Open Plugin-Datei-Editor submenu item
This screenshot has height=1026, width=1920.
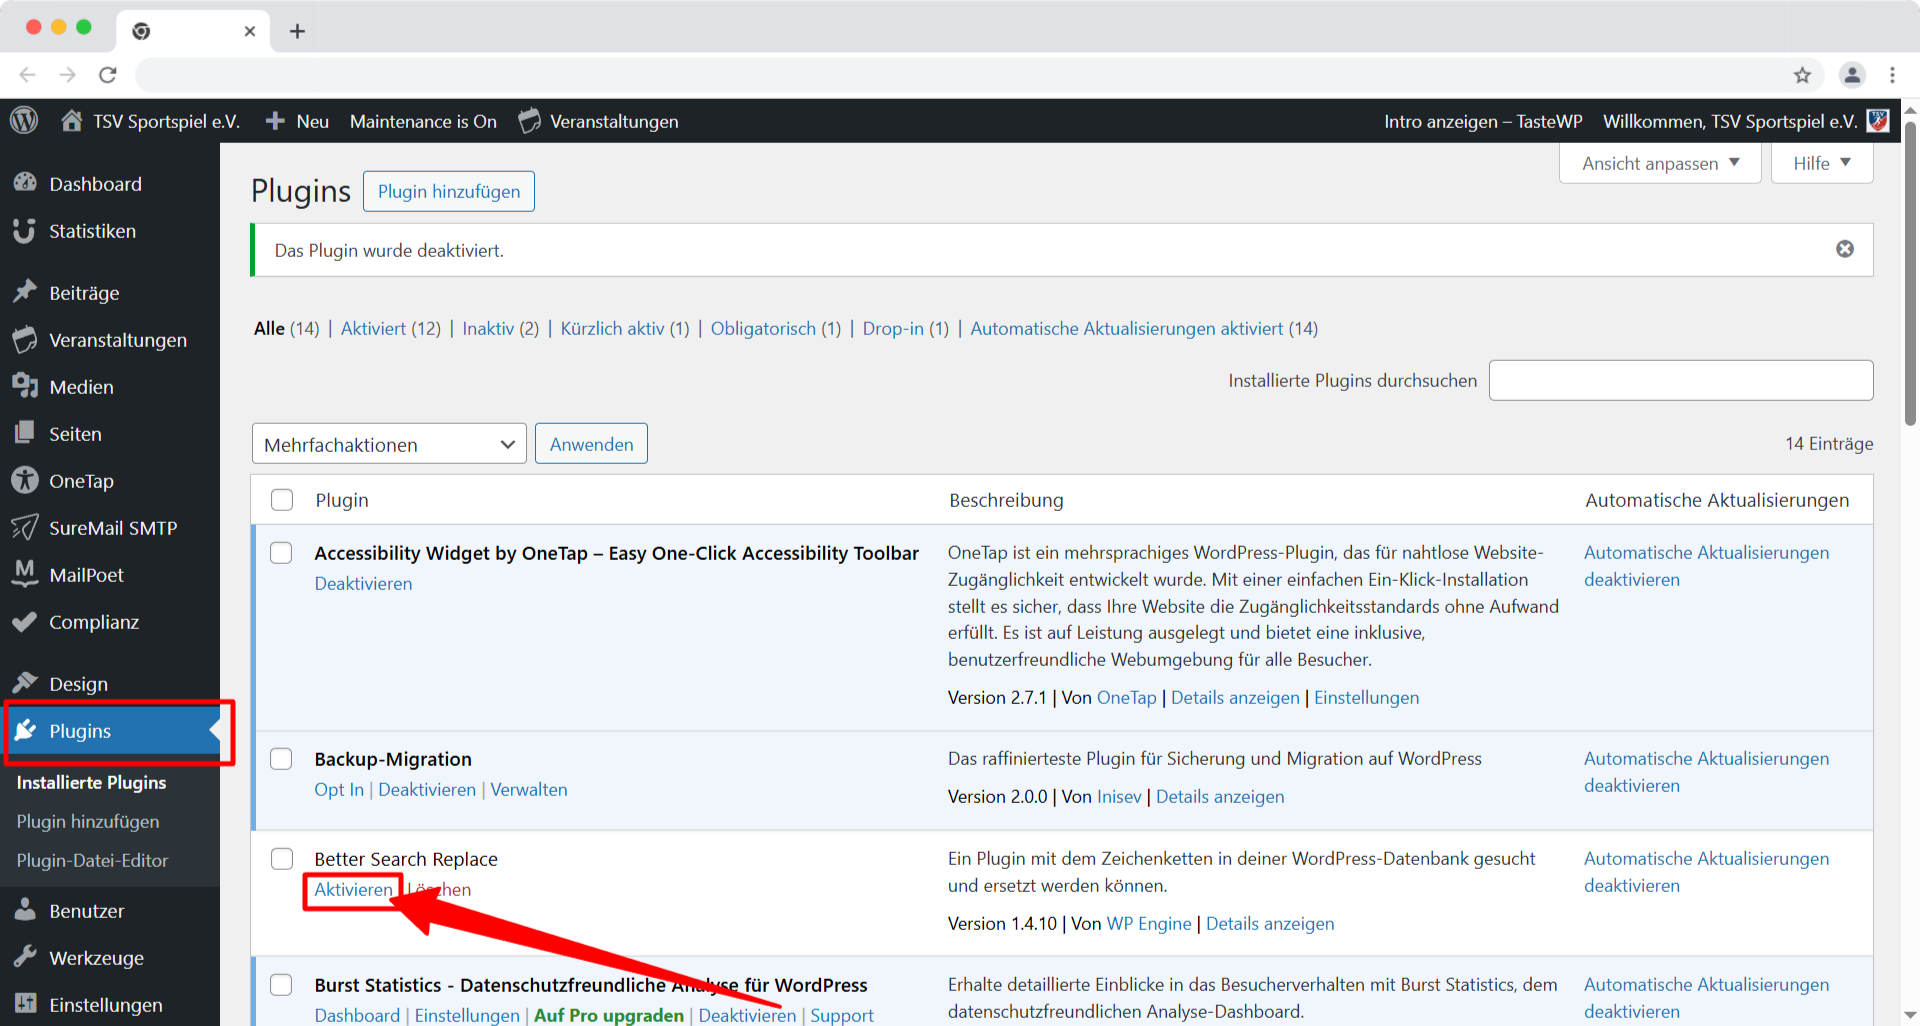pyautogui.click(x=92, y=860)
